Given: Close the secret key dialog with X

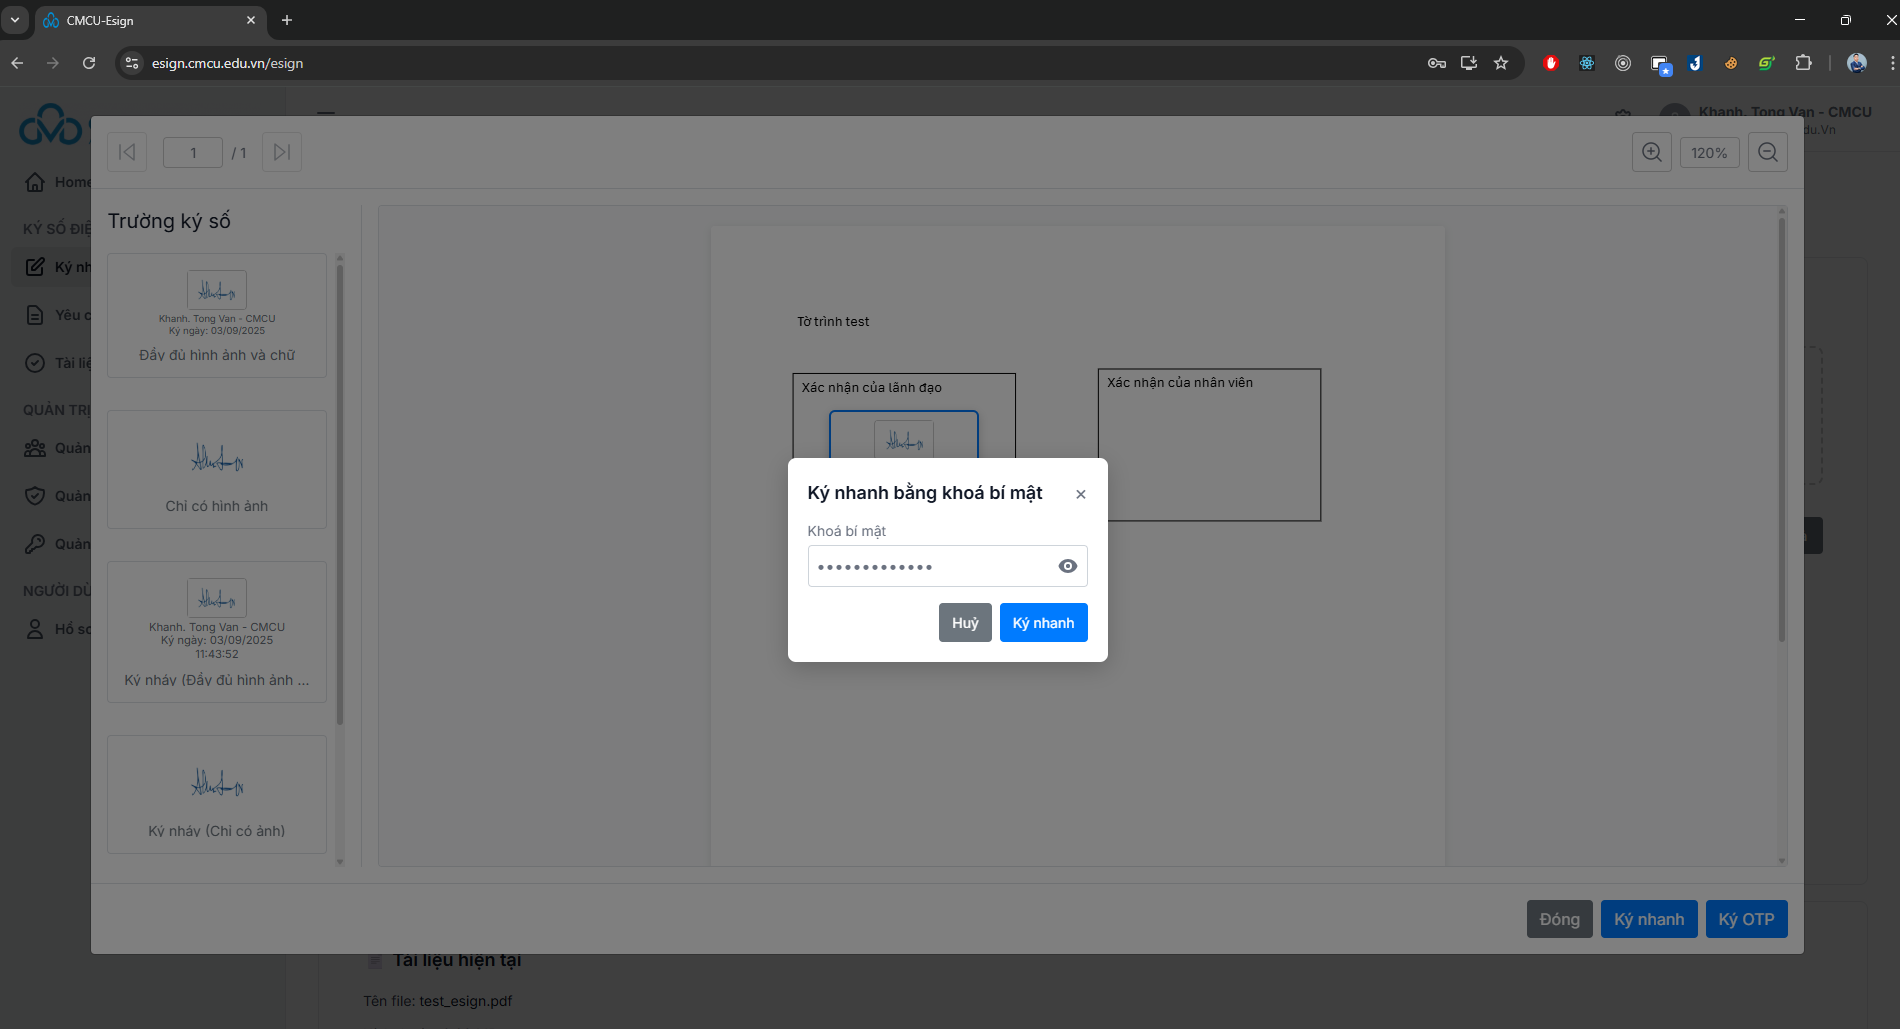Looking at the screenshot, I should tap(1080, 494).
